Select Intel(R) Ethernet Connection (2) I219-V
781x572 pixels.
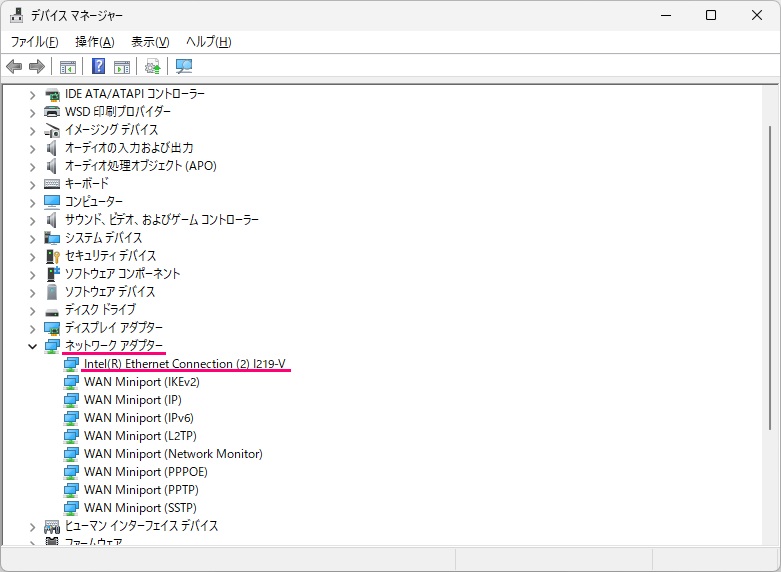coord(186,364)
